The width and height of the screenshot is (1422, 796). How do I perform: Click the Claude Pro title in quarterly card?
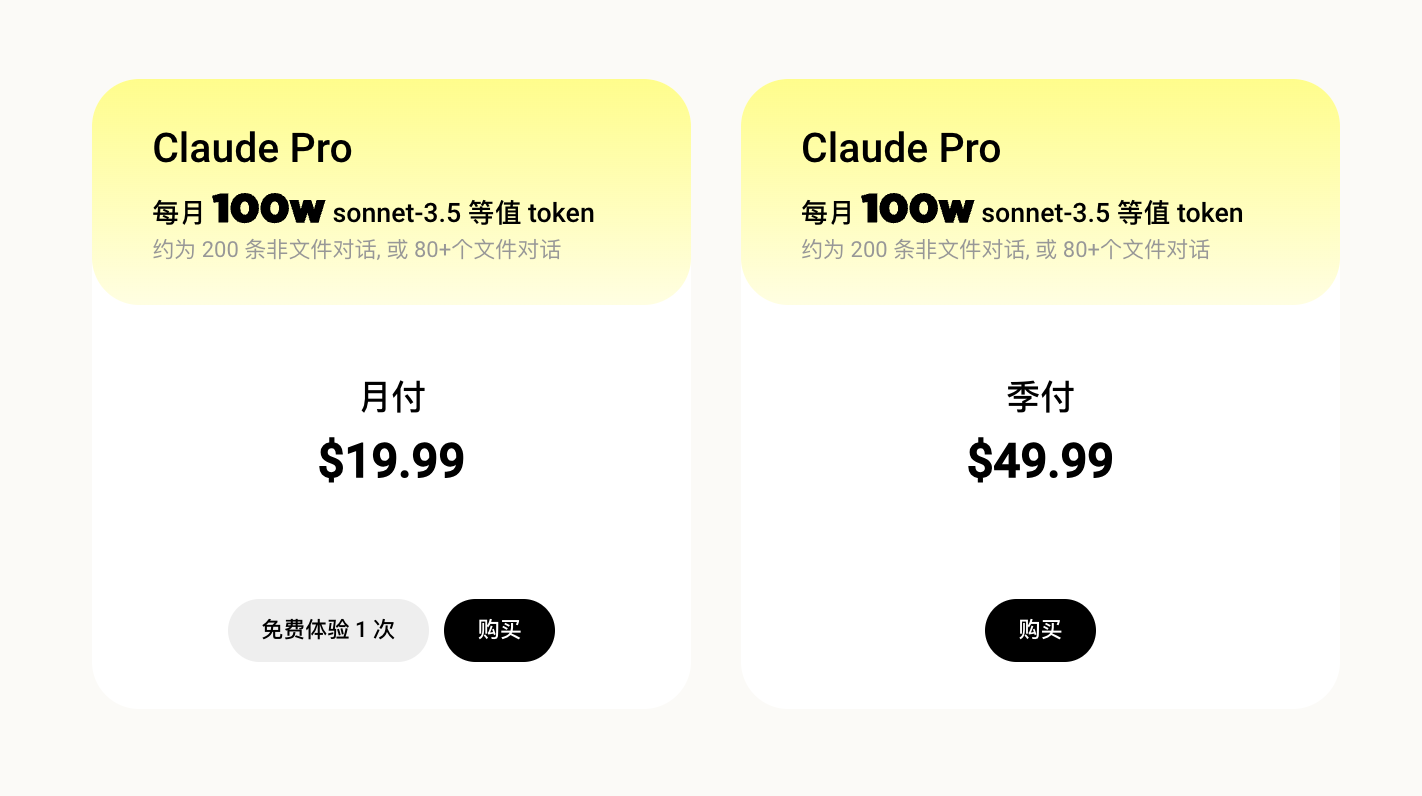pyautogui.click(x=901, y=148)
